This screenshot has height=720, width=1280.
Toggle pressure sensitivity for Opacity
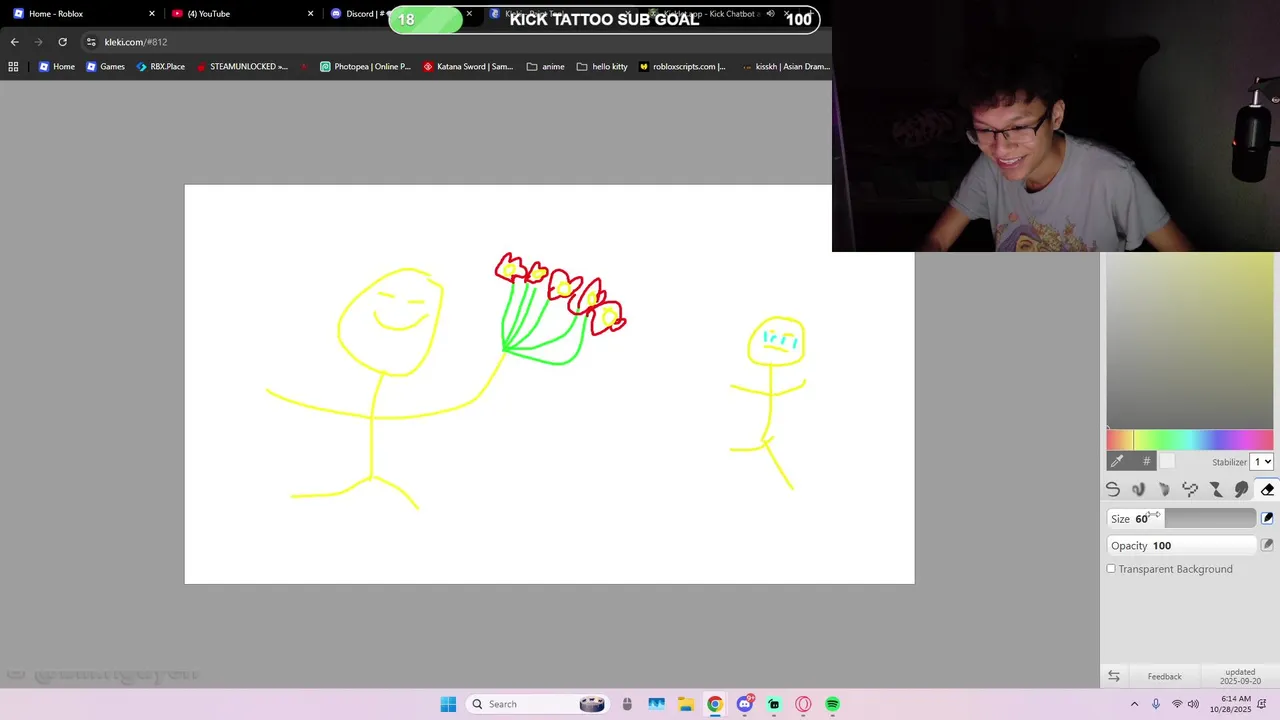[x=1267, y=545]
